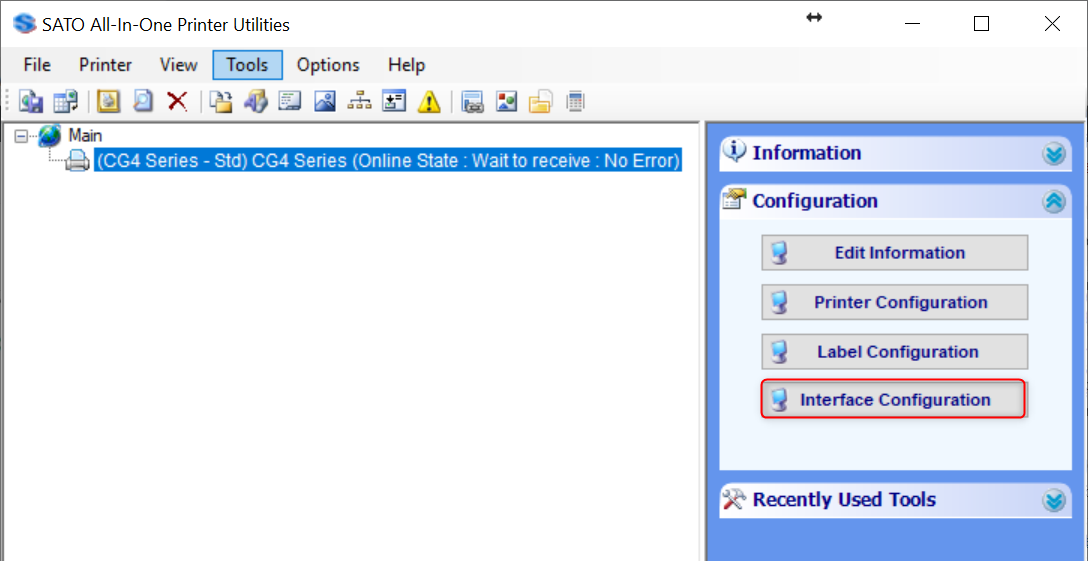Collapse the Main tree node
This screenshot has width=1088, height=561.
coord(22,136)
